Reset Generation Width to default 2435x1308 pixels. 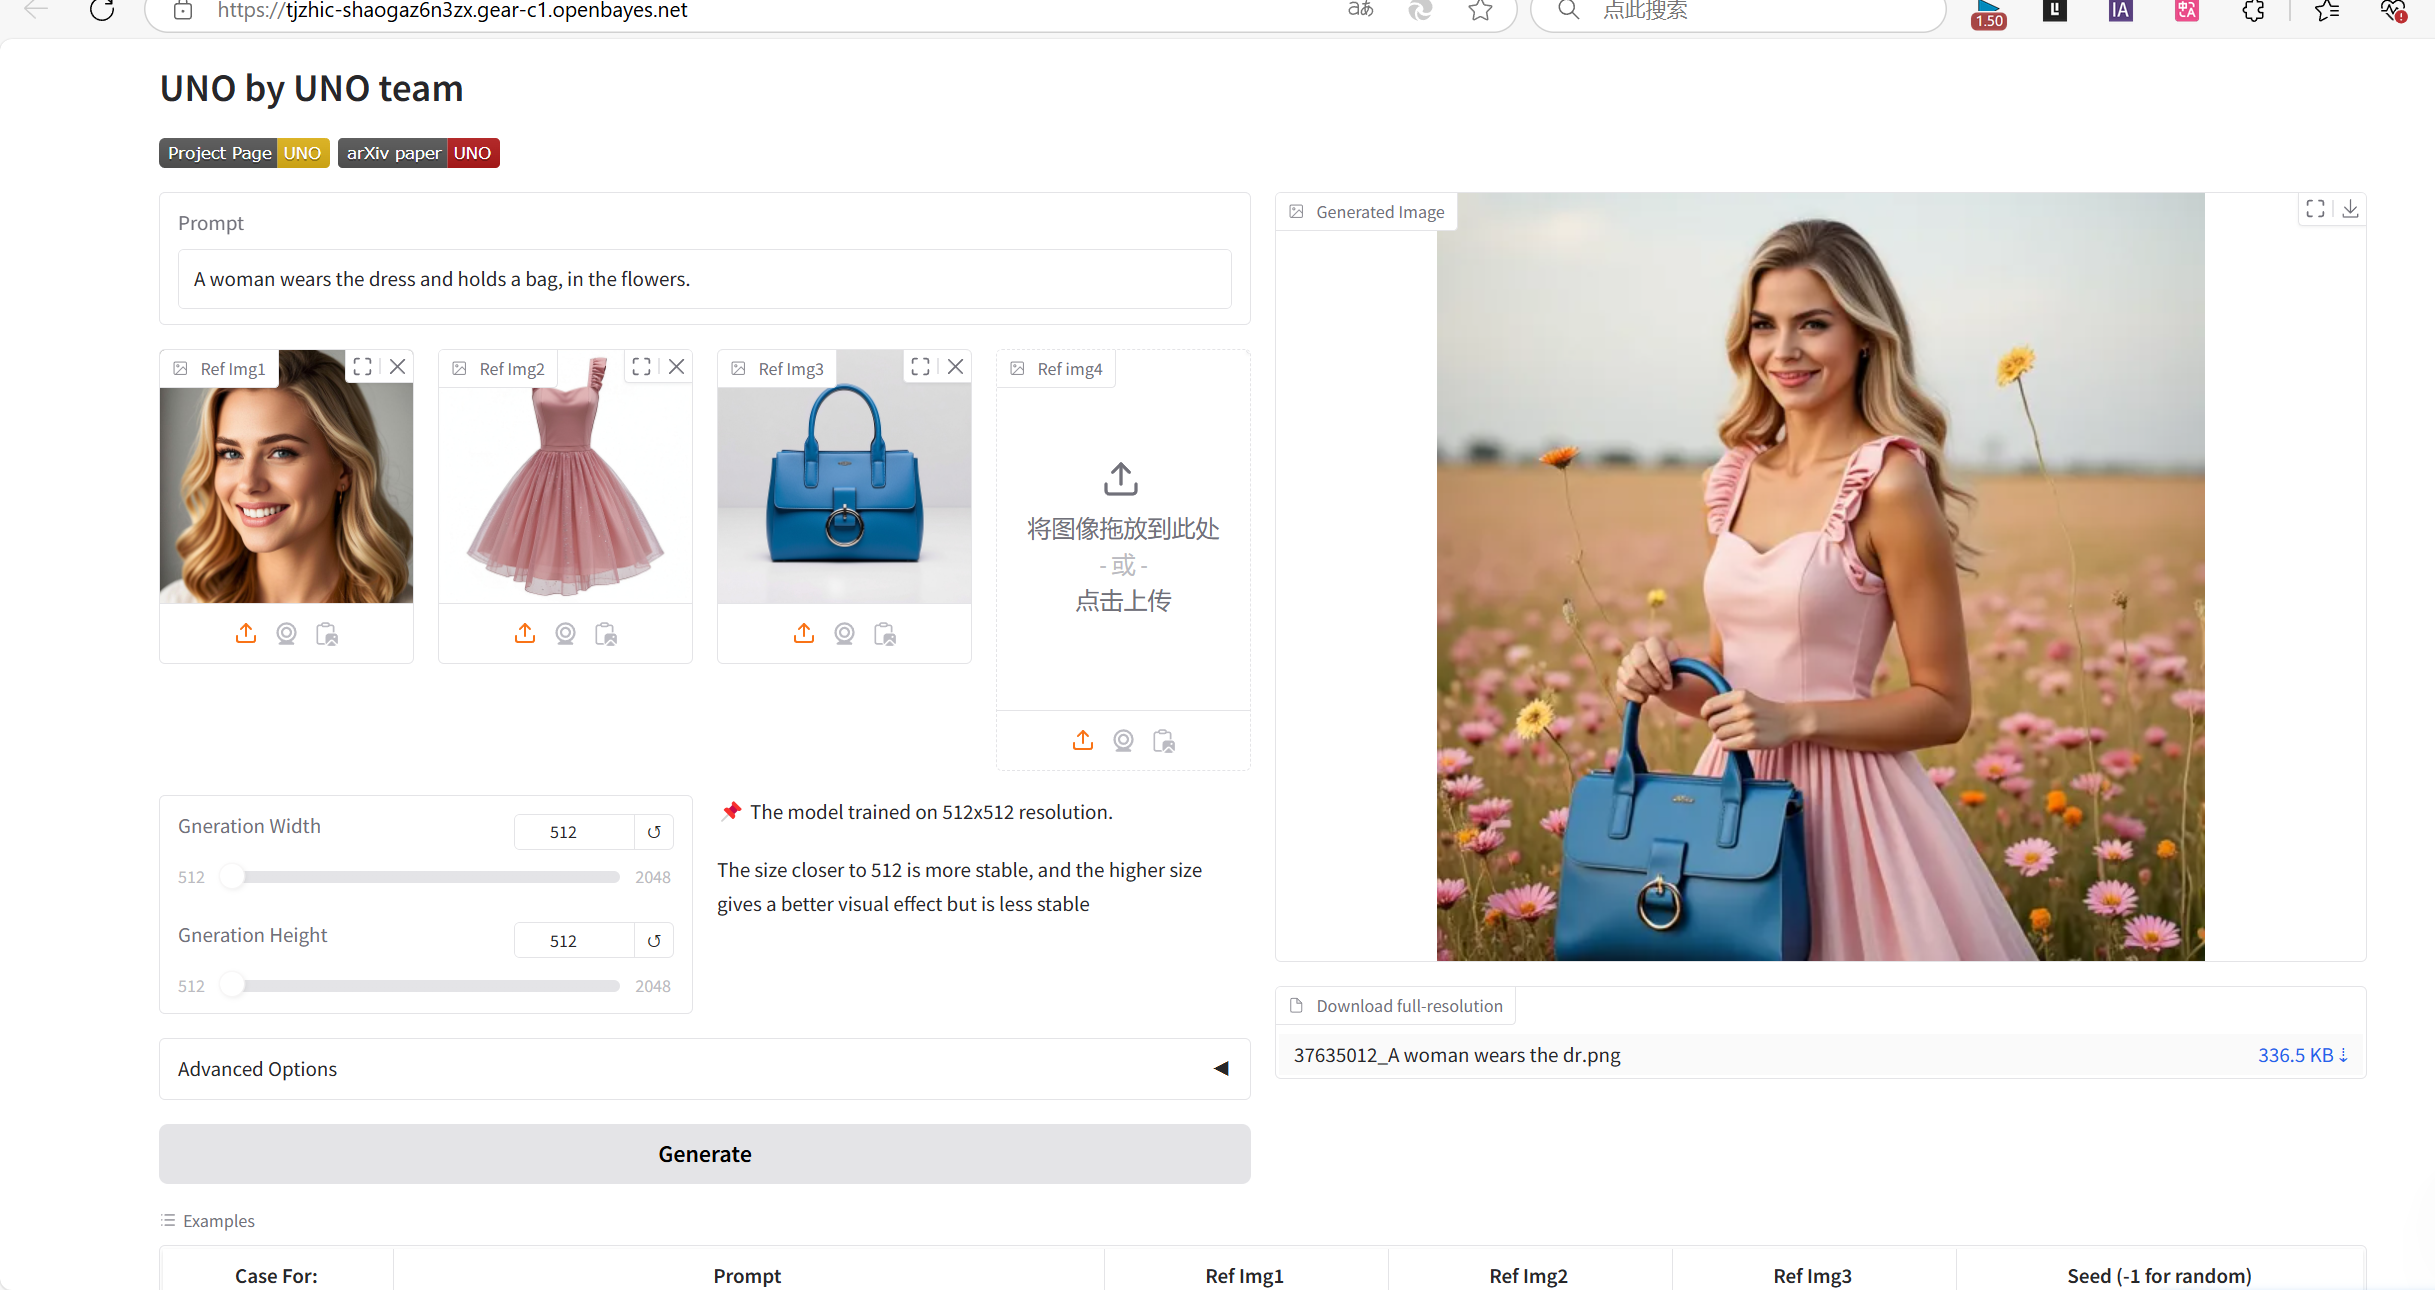click(654, 832)
